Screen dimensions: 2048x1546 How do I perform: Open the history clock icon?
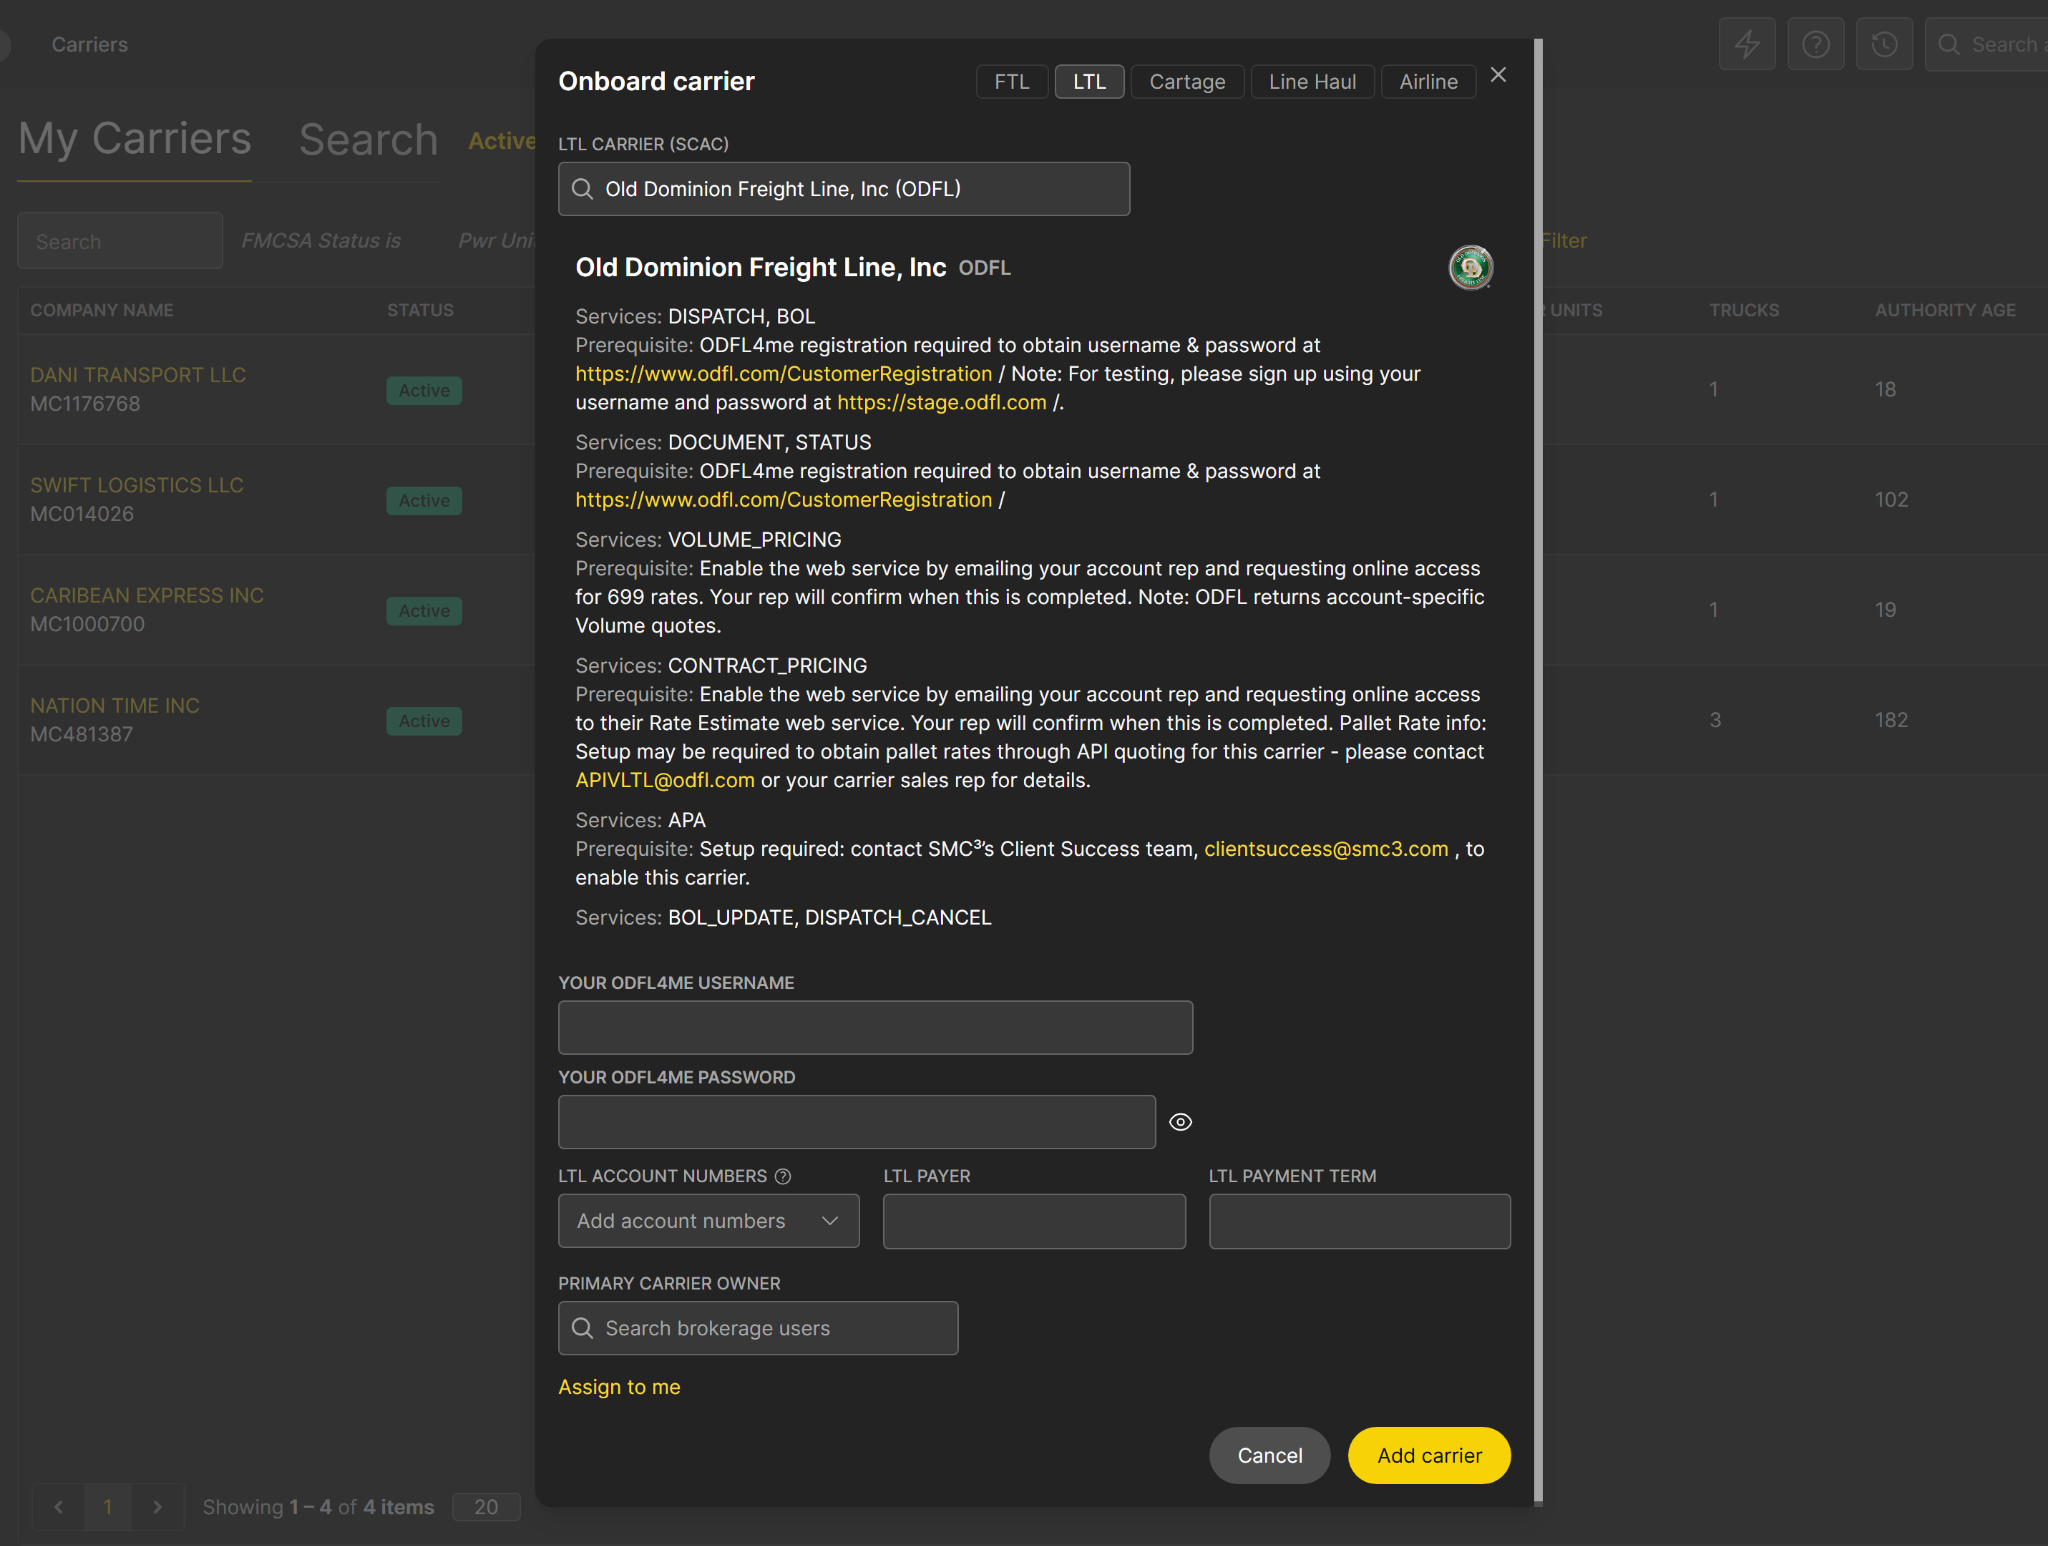[x=1884, y=44]
